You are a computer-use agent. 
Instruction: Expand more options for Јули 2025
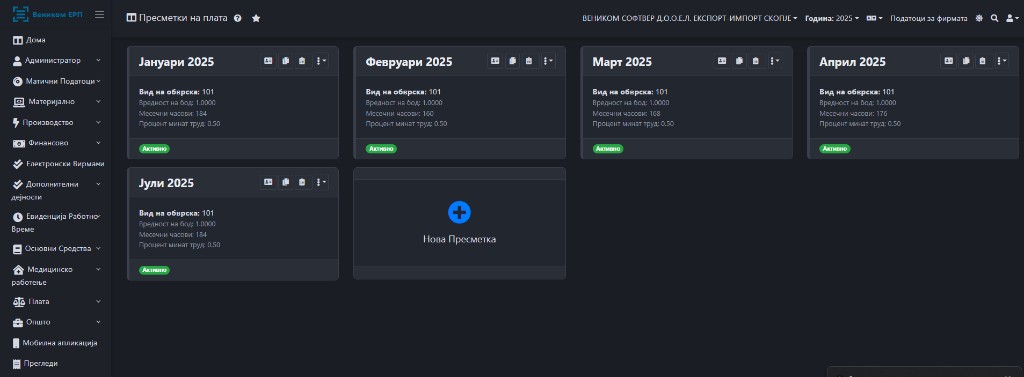coord(321,182)
